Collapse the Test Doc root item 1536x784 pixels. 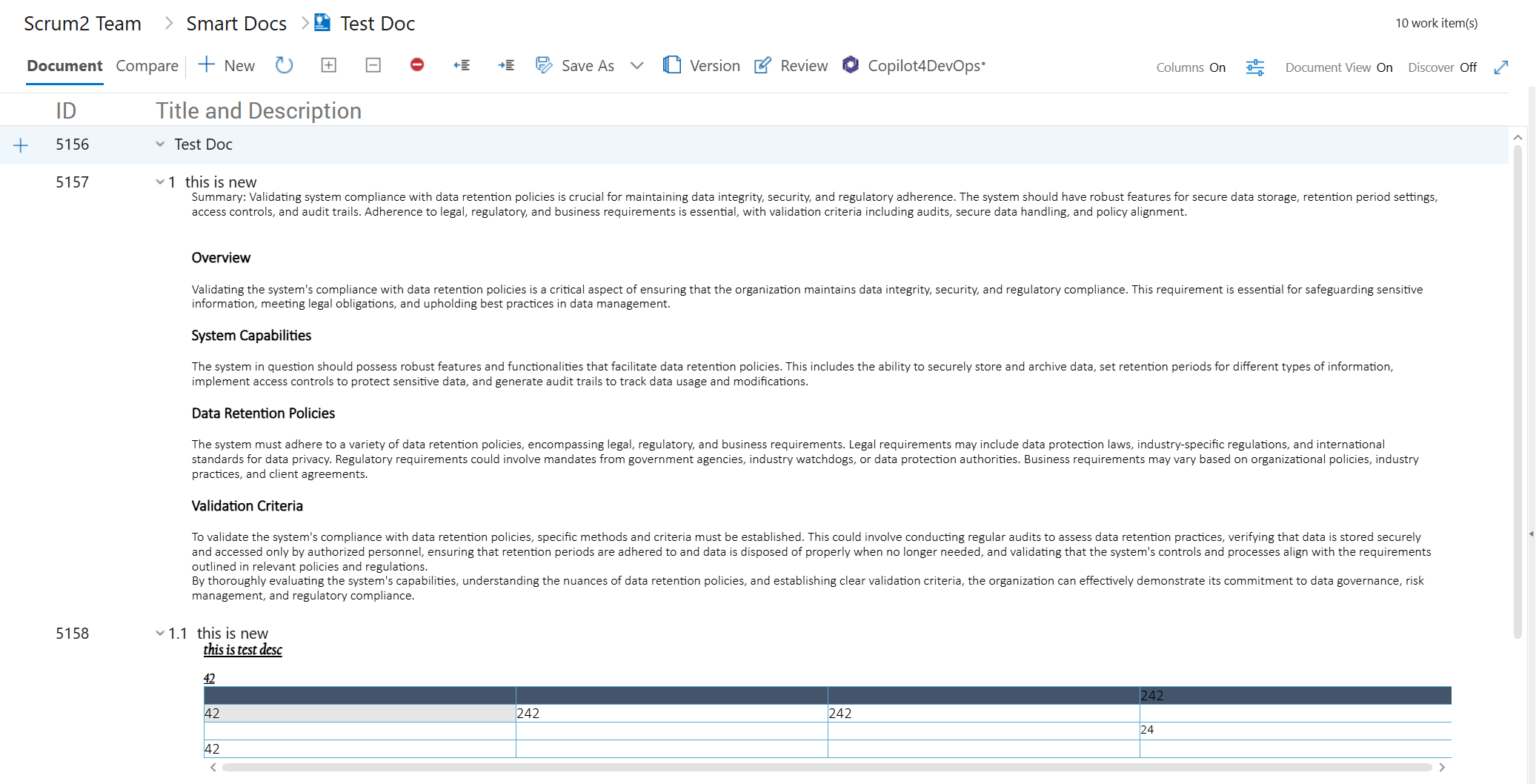160,144
